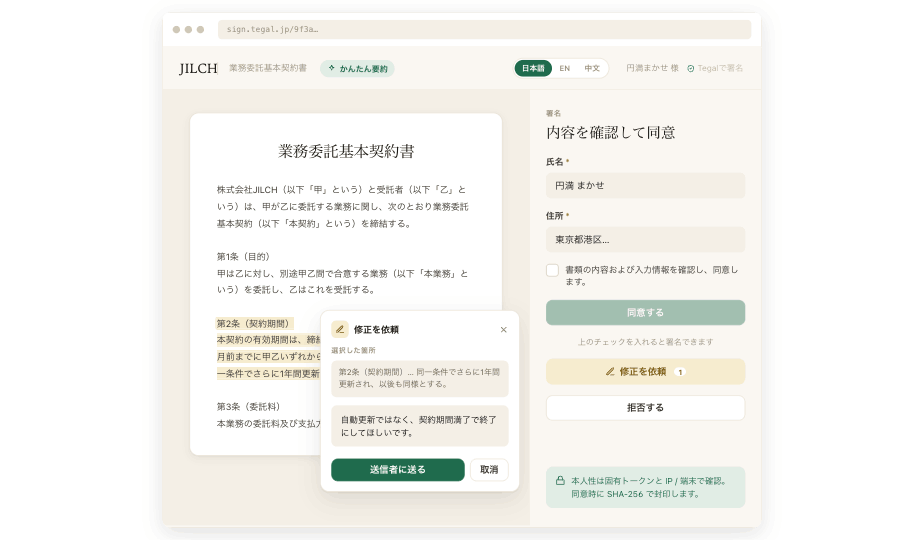Click the sparkle icon in かんたん要約
This screenshot has width=924, height=540.
pos(332,68)
